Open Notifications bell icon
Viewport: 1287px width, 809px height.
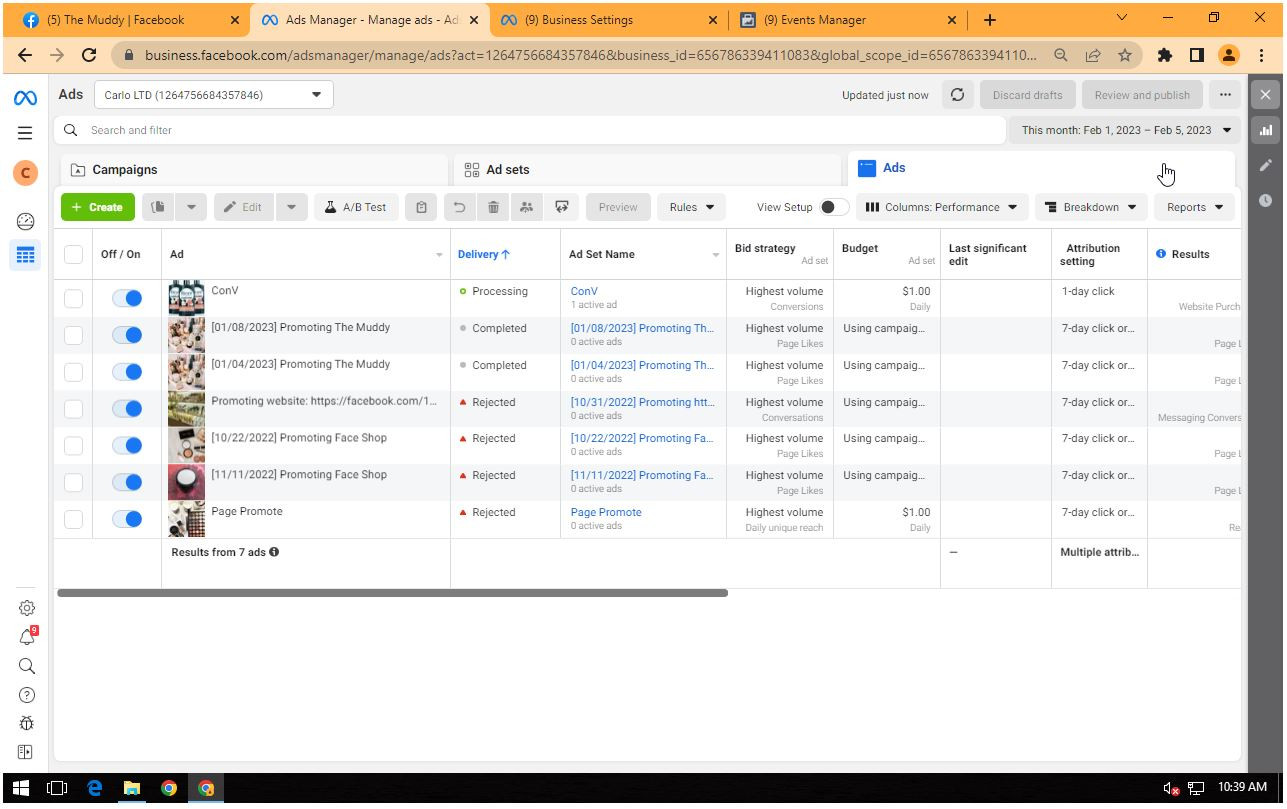click(27, 637)
